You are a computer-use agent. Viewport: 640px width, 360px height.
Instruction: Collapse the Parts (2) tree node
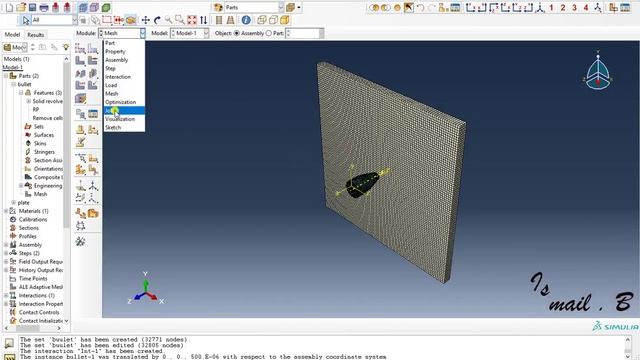point(6,76)
